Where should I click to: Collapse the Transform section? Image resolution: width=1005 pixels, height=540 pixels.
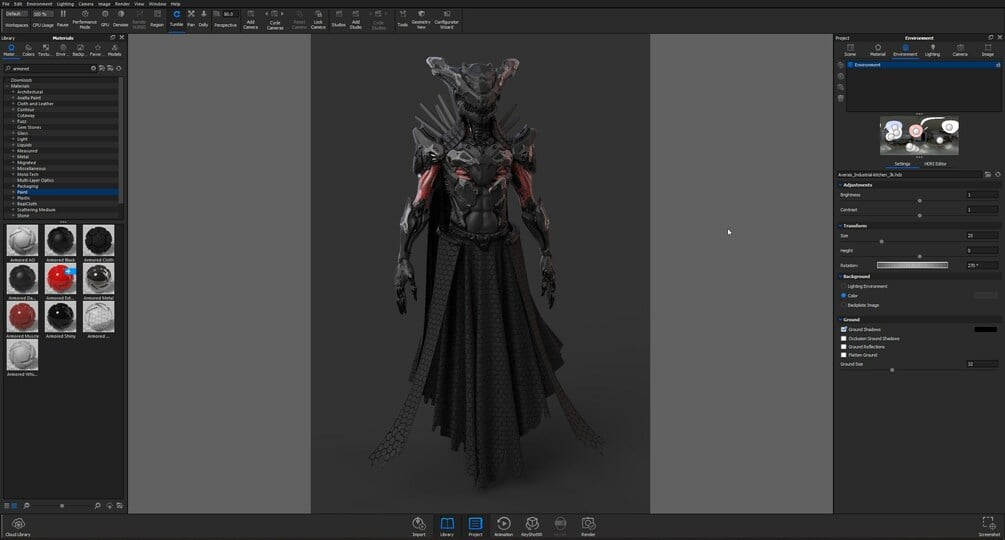point(840,225)
